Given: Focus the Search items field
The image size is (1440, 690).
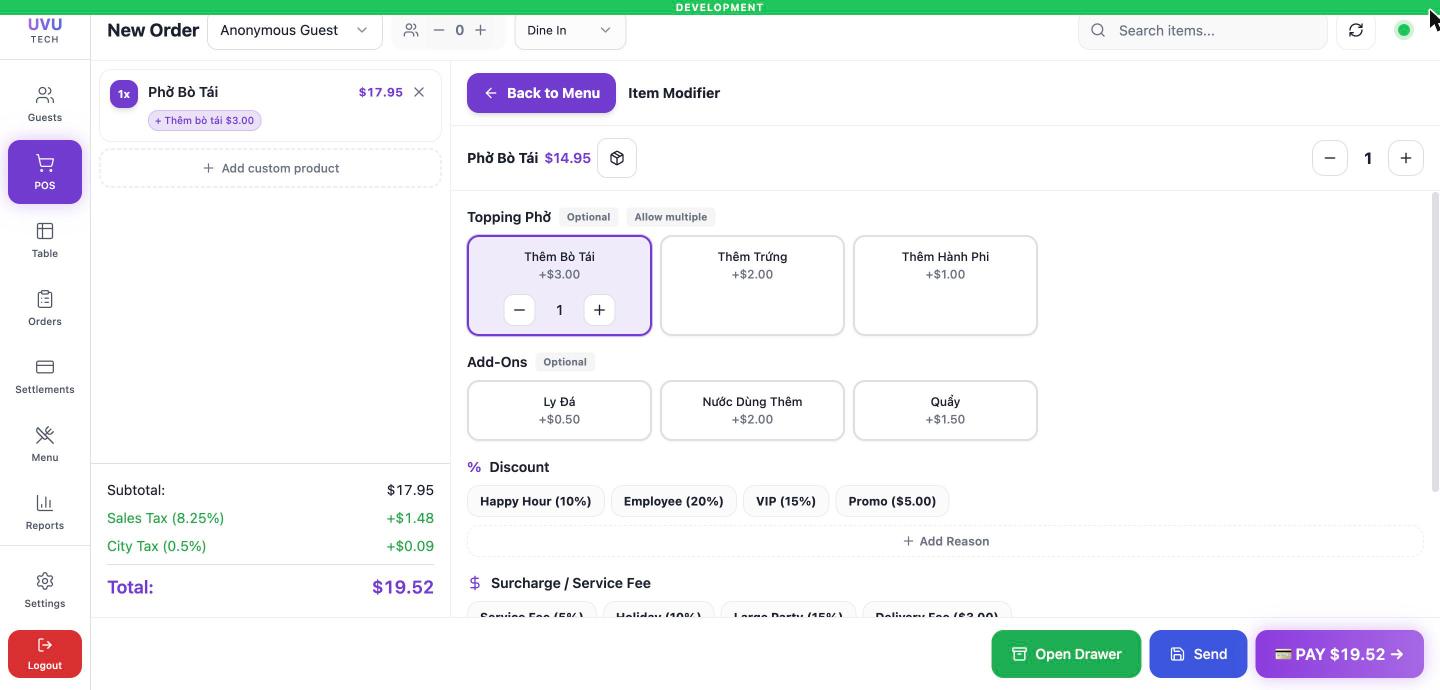Looking at the screenshot, I should pos(1202,30).
